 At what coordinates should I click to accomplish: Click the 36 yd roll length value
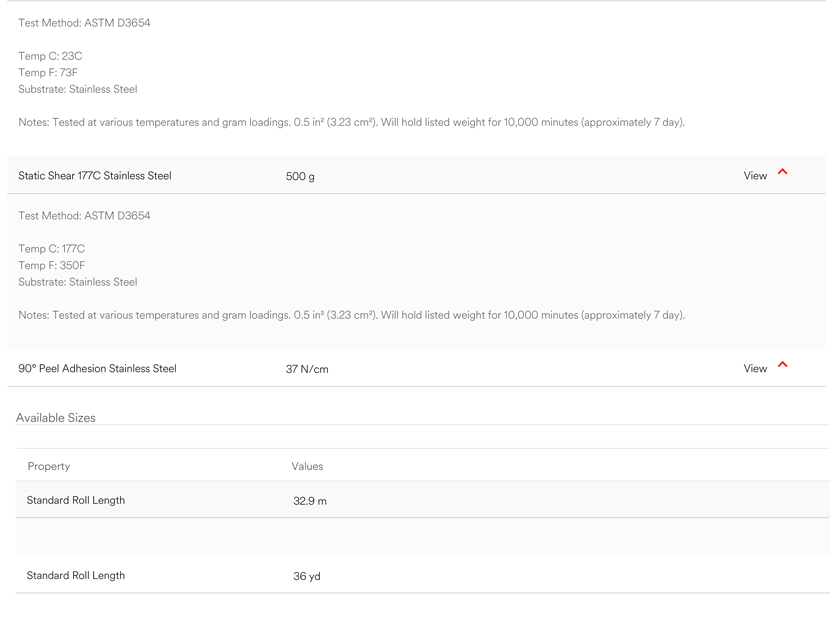(306, 576)
